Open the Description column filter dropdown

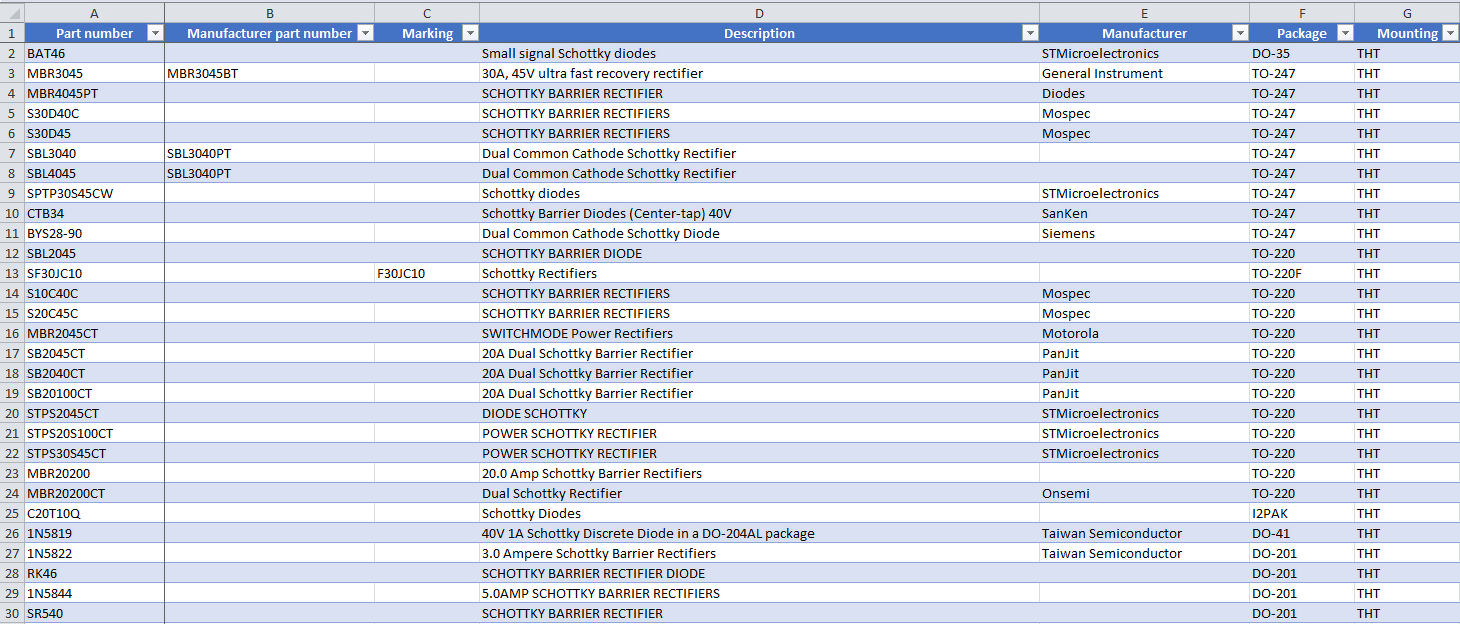pos(1030,33)
